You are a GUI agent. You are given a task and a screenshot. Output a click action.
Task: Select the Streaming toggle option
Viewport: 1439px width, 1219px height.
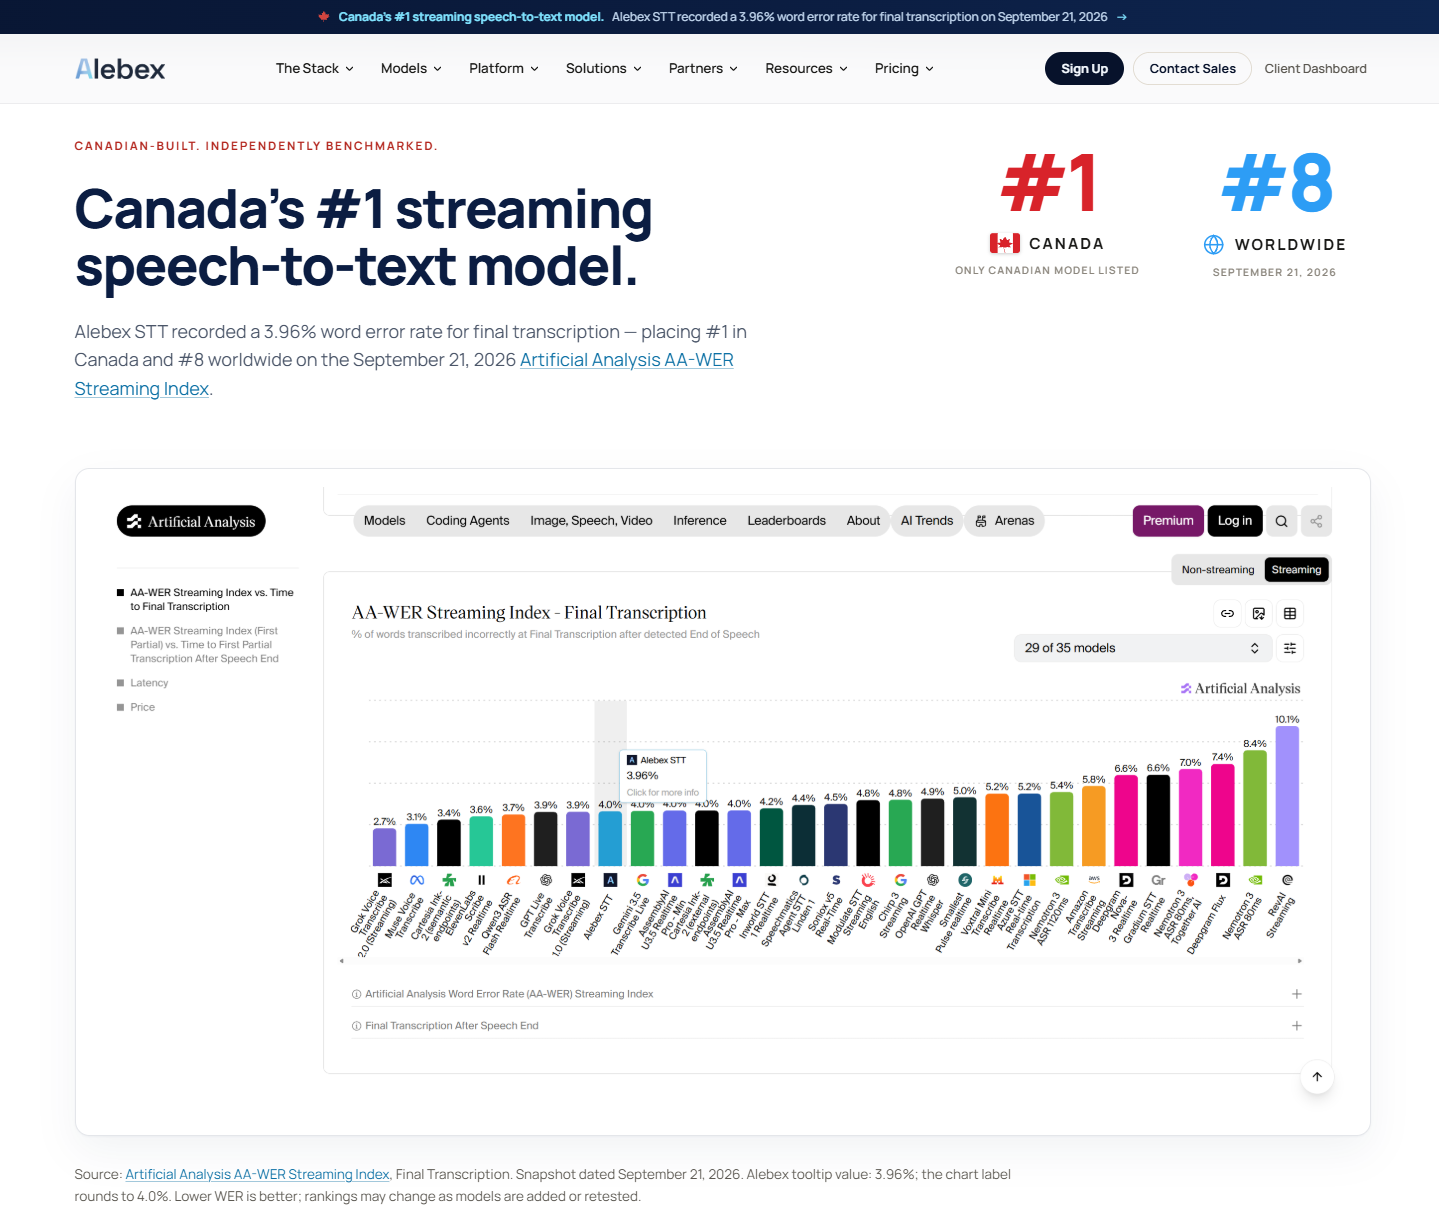(1296, 570)
